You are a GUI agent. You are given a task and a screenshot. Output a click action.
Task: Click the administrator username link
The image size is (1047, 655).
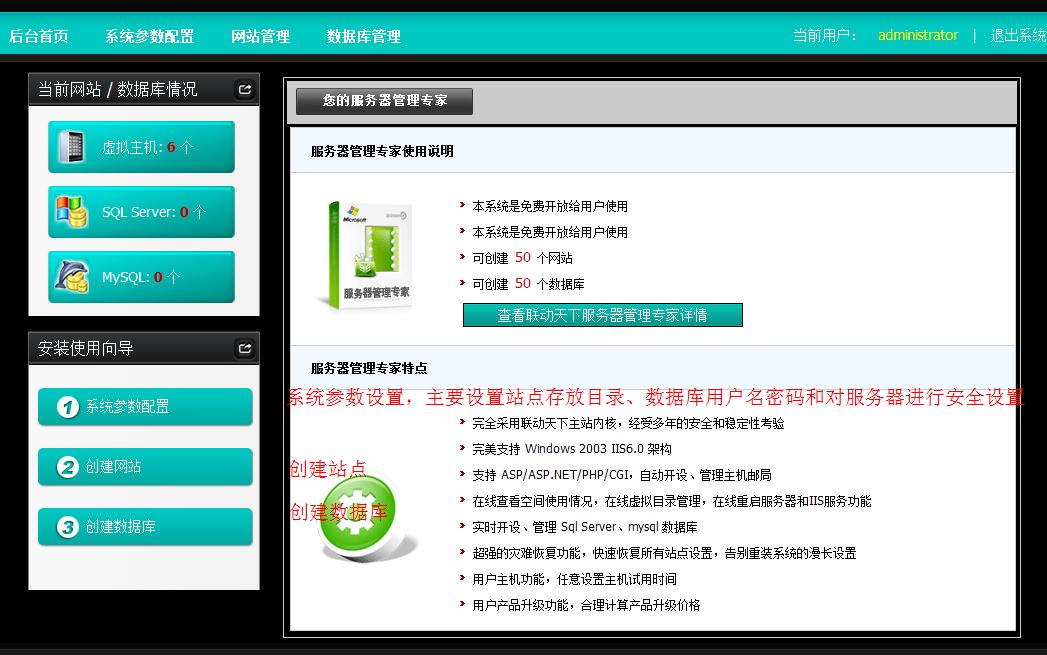[917, 34]
